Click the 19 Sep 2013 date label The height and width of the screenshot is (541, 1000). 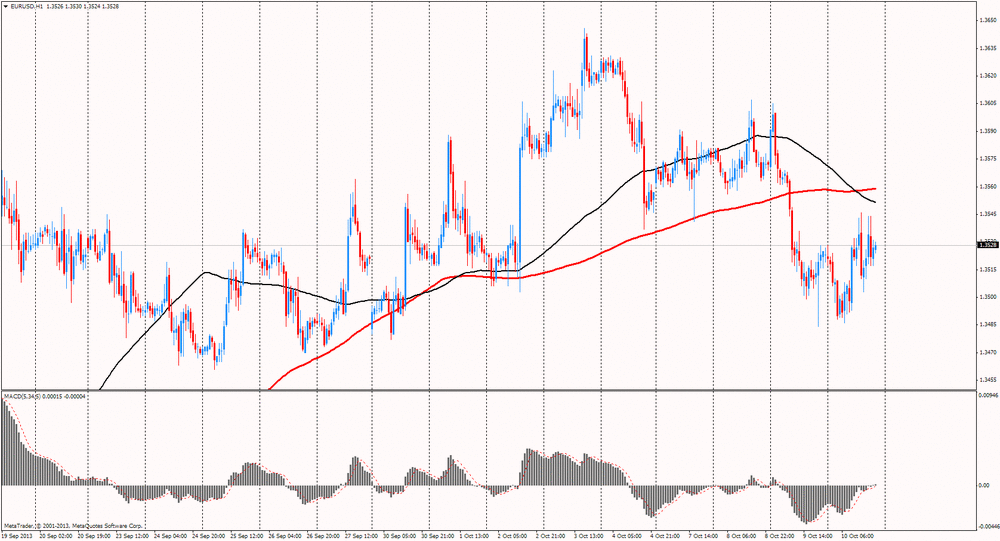[x=15, y=537]
